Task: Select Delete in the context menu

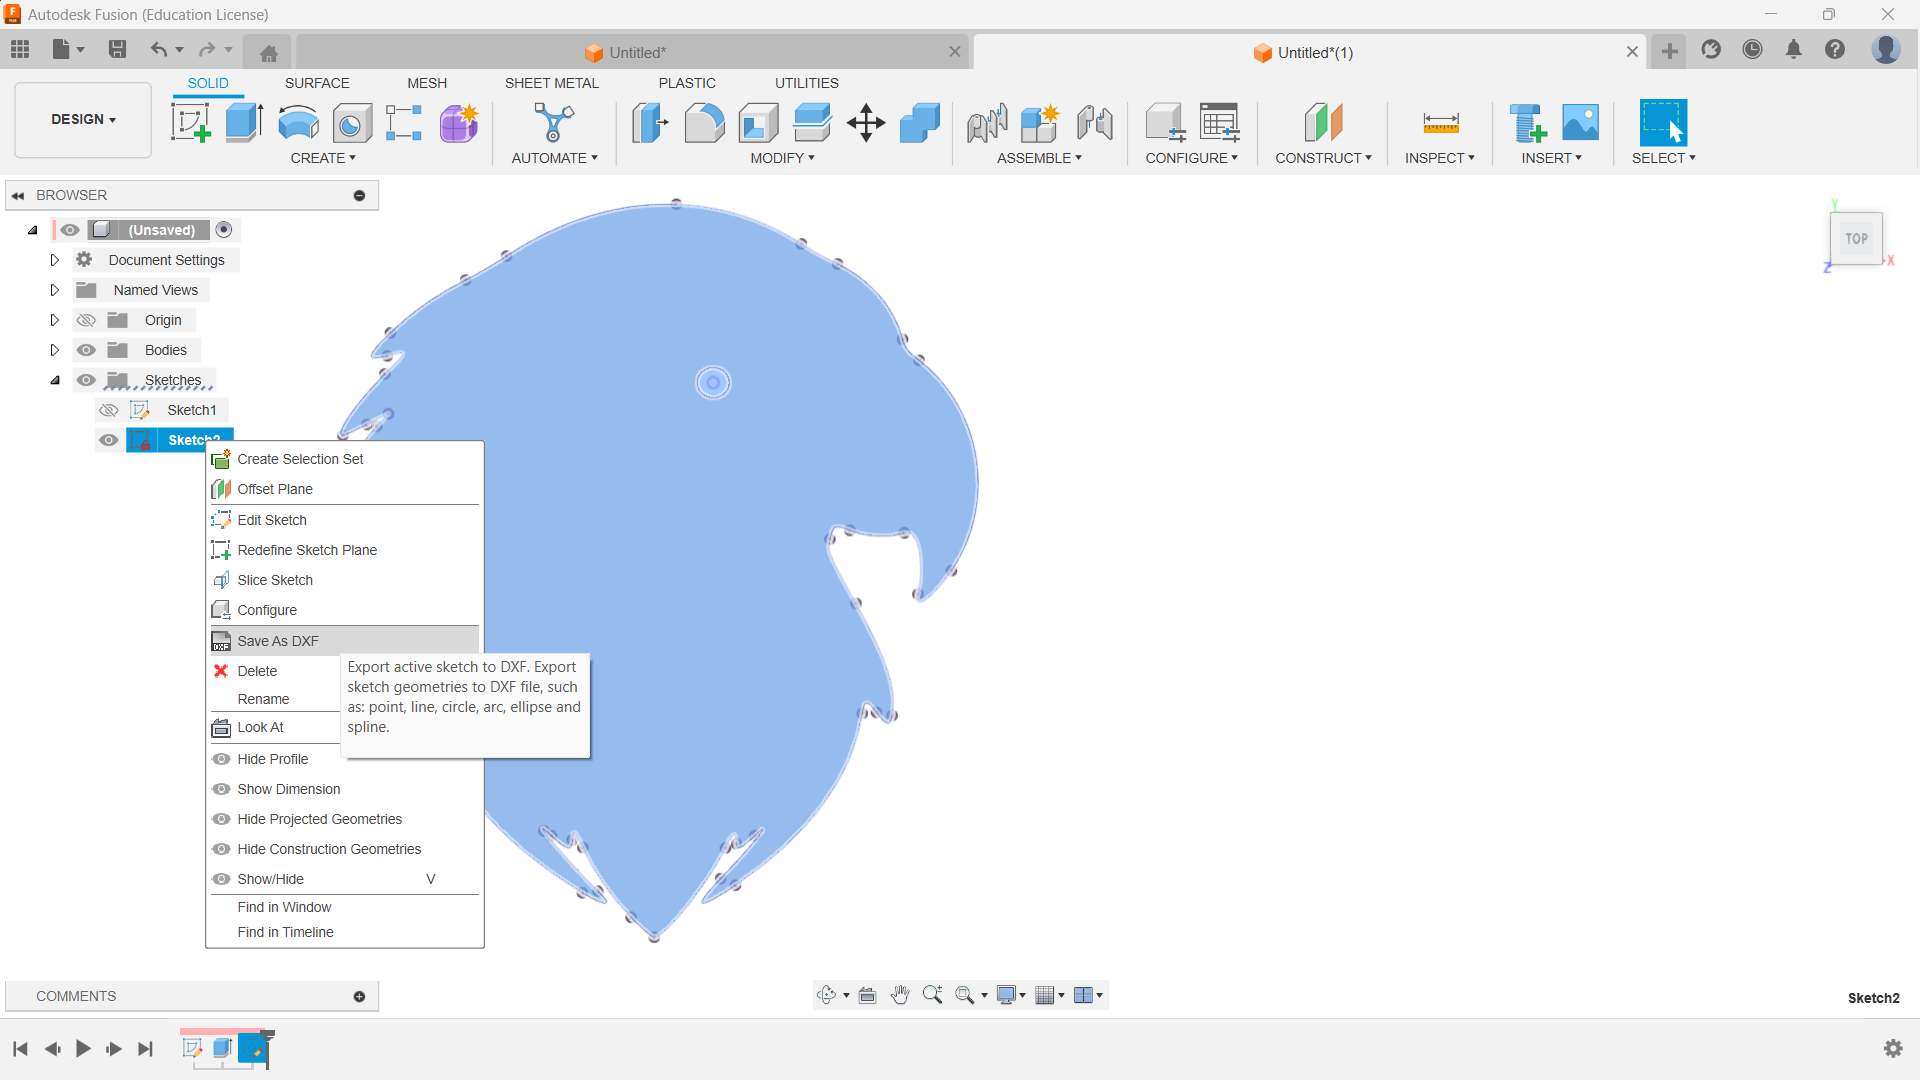Action: (257, 671)
